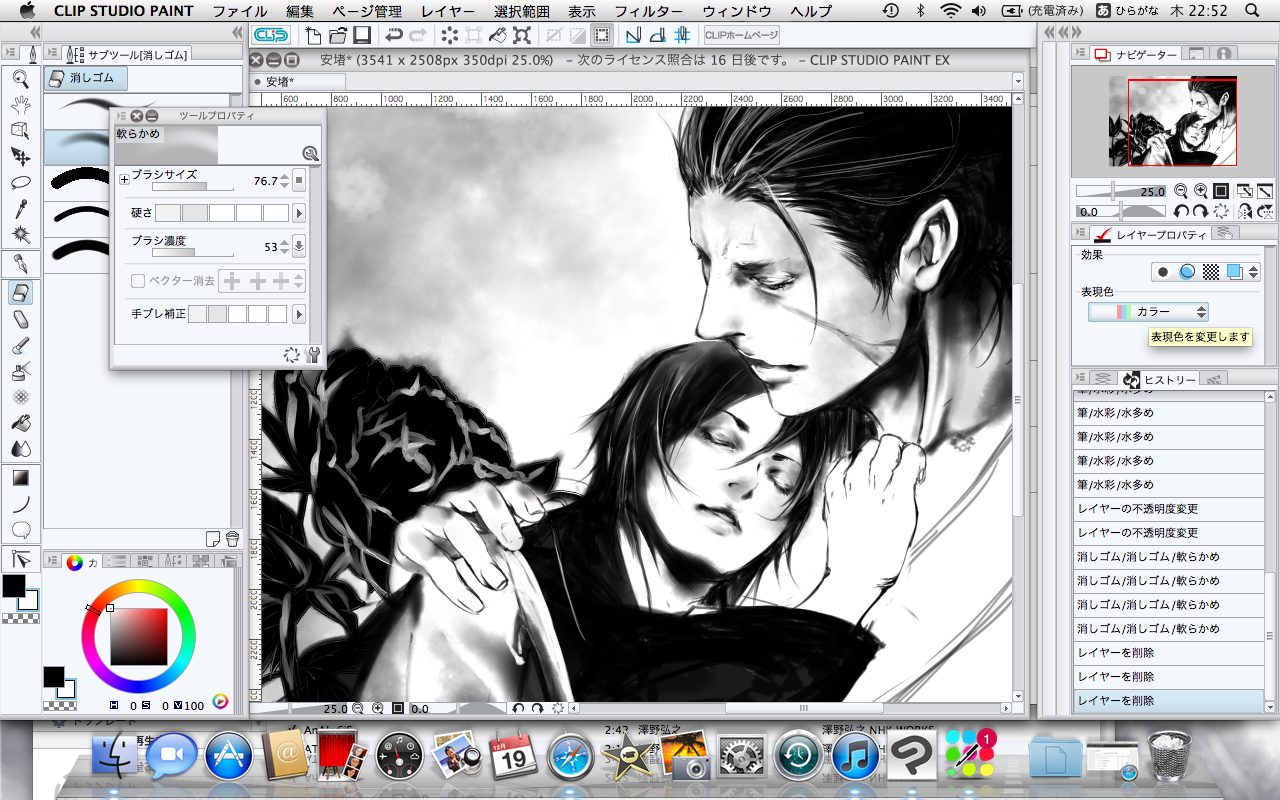The height and width of the screenshot is (800, 1280).
Task: Open the レイヤー menu
Action: (448, 11)
